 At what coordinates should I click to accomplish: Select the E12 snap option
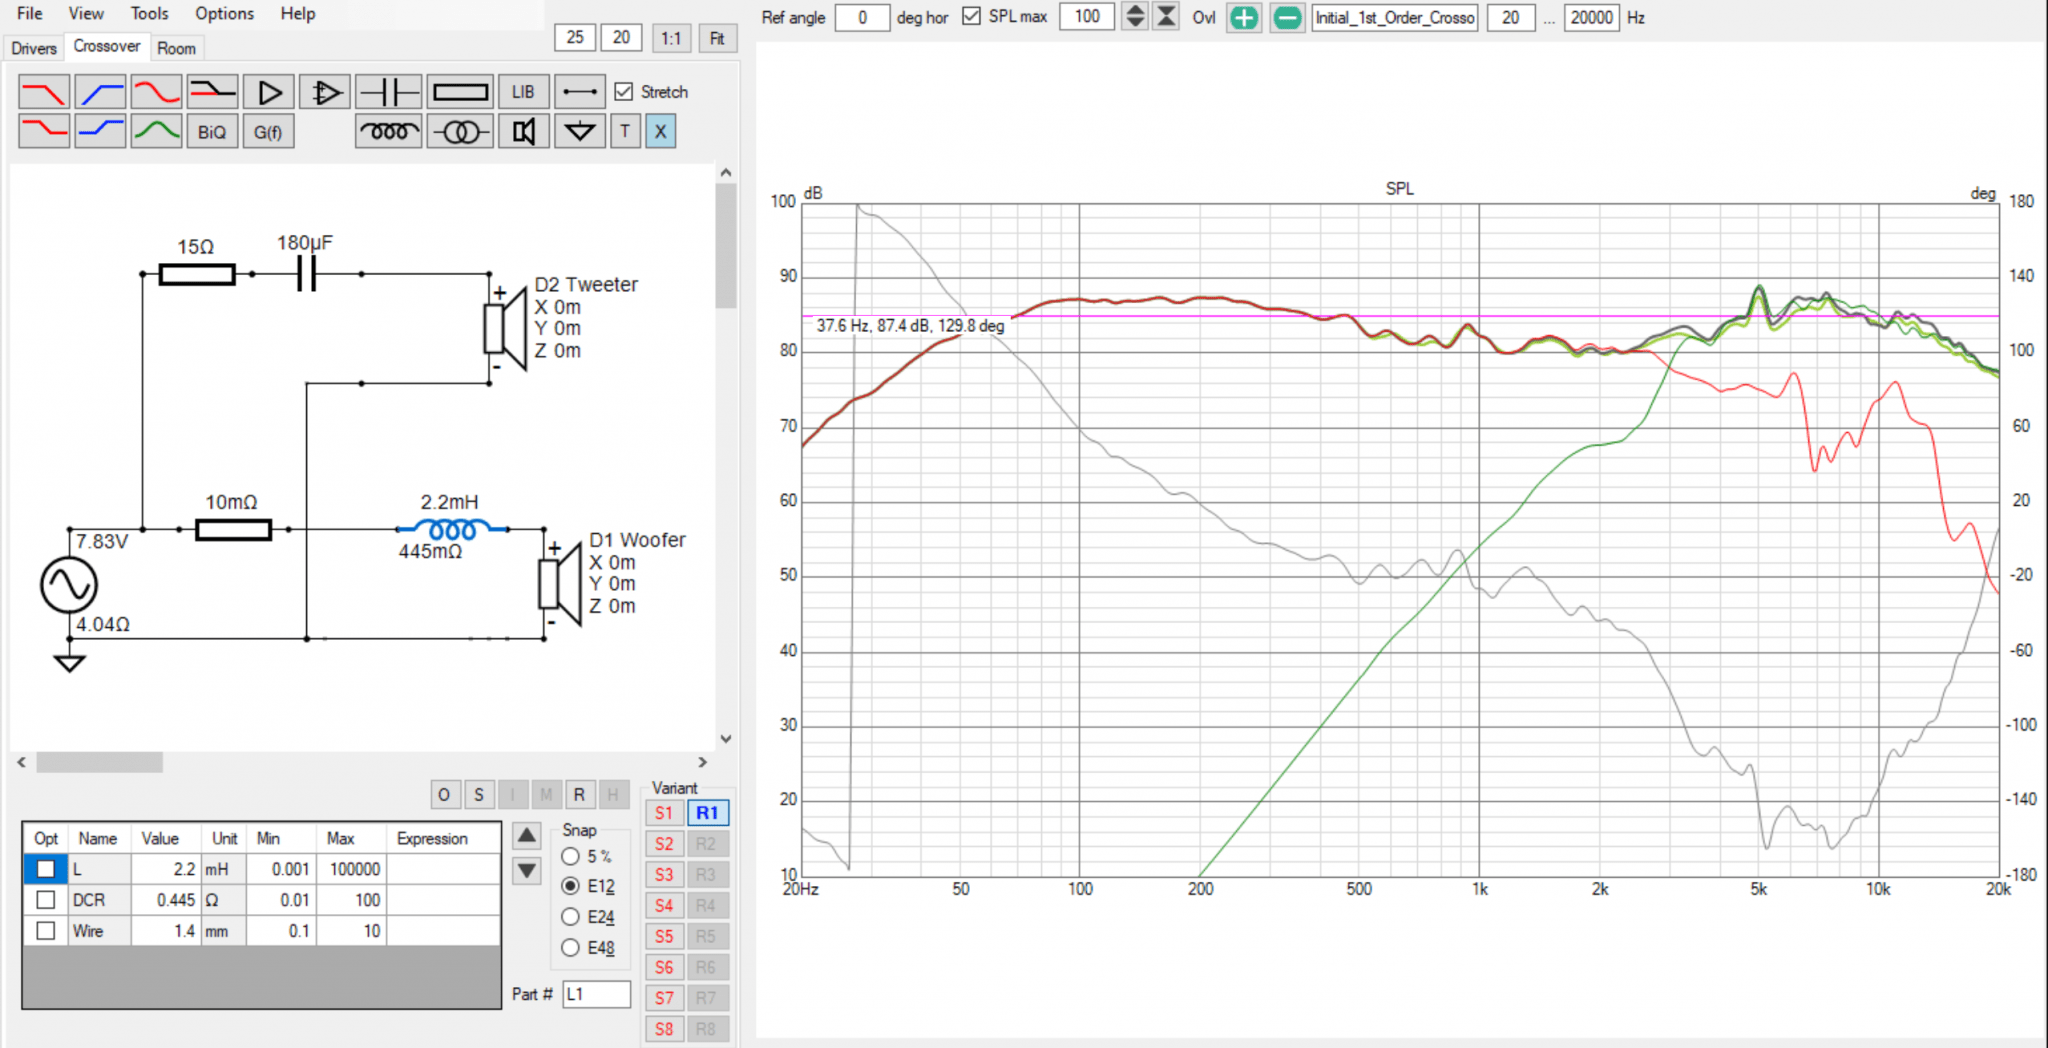(x=571, y=886)
